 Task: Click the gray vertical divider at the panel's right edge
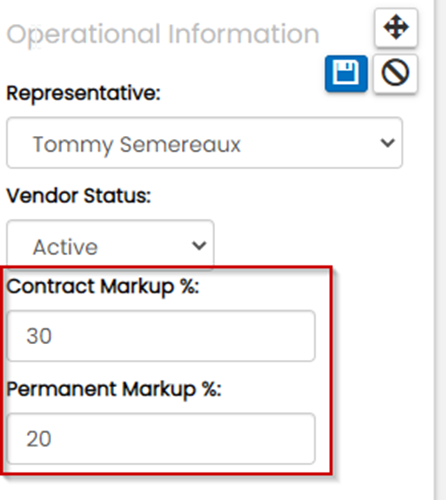click(x=438, y=250)
